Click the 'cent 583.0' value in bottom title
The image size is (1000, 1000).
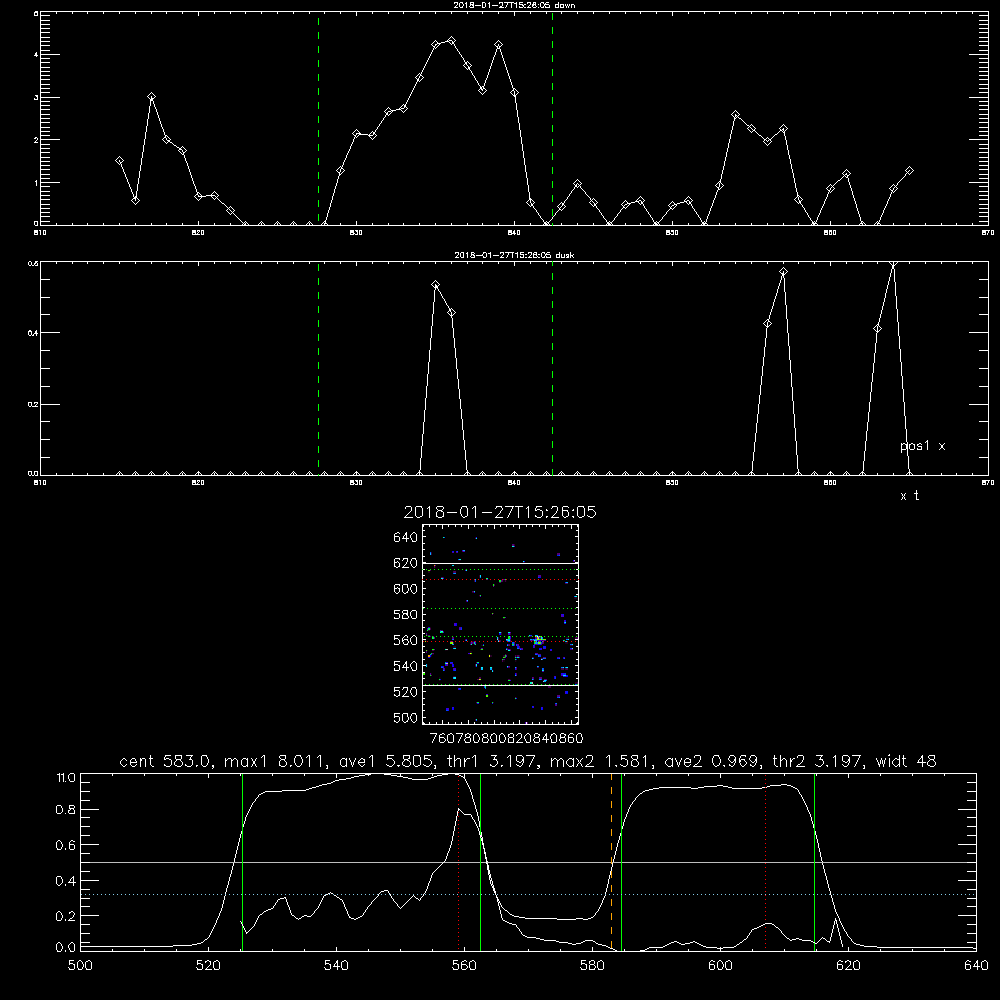[165, 761]
